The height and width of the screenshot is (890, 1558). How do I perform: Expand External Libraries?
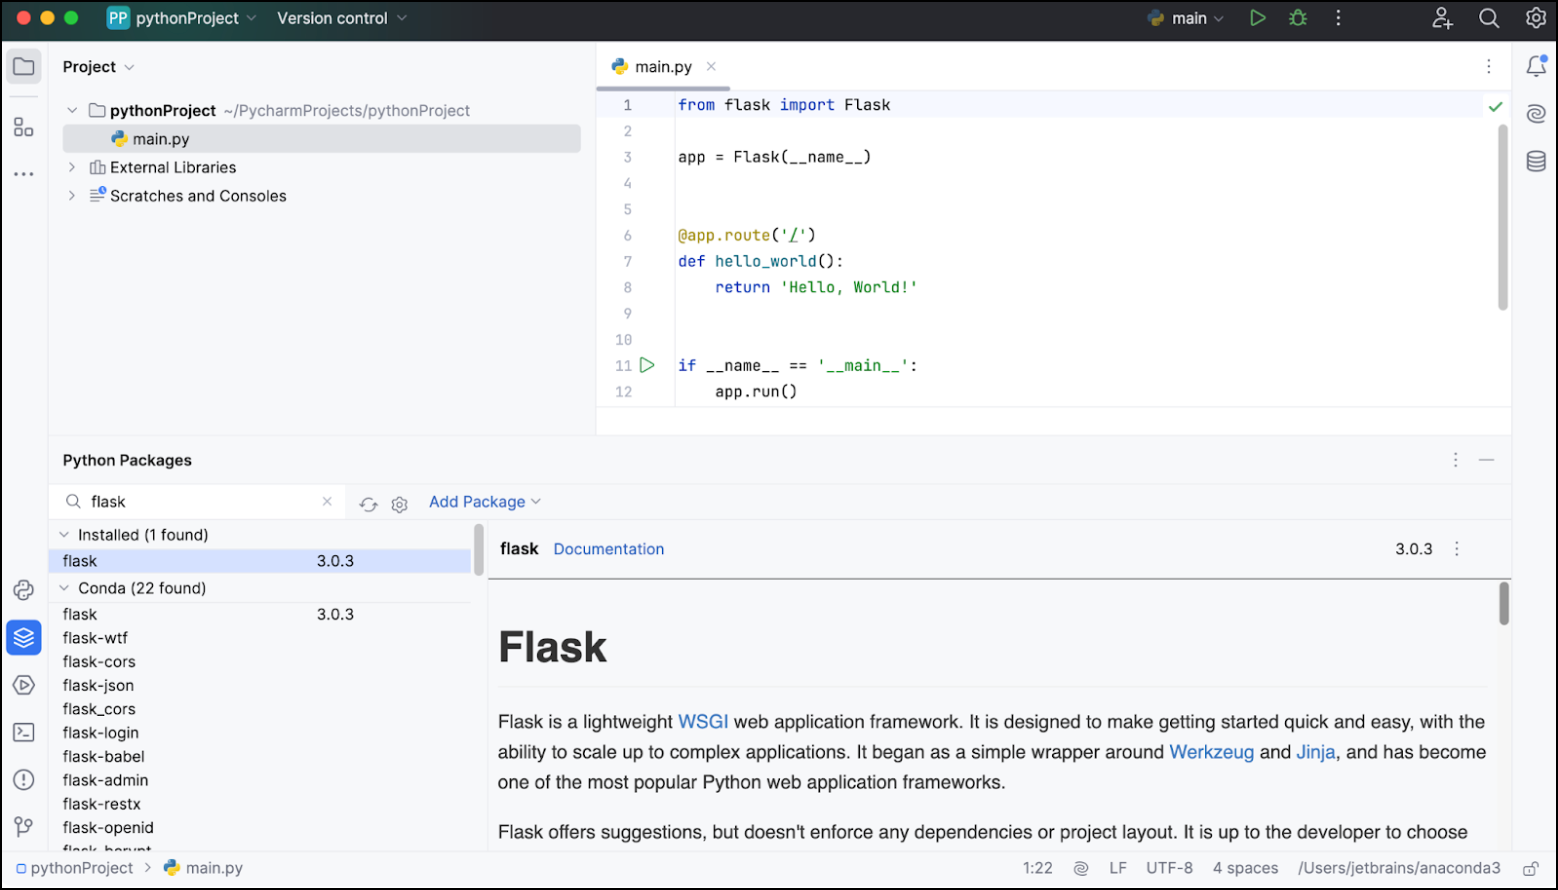click(x=71, y=167)
